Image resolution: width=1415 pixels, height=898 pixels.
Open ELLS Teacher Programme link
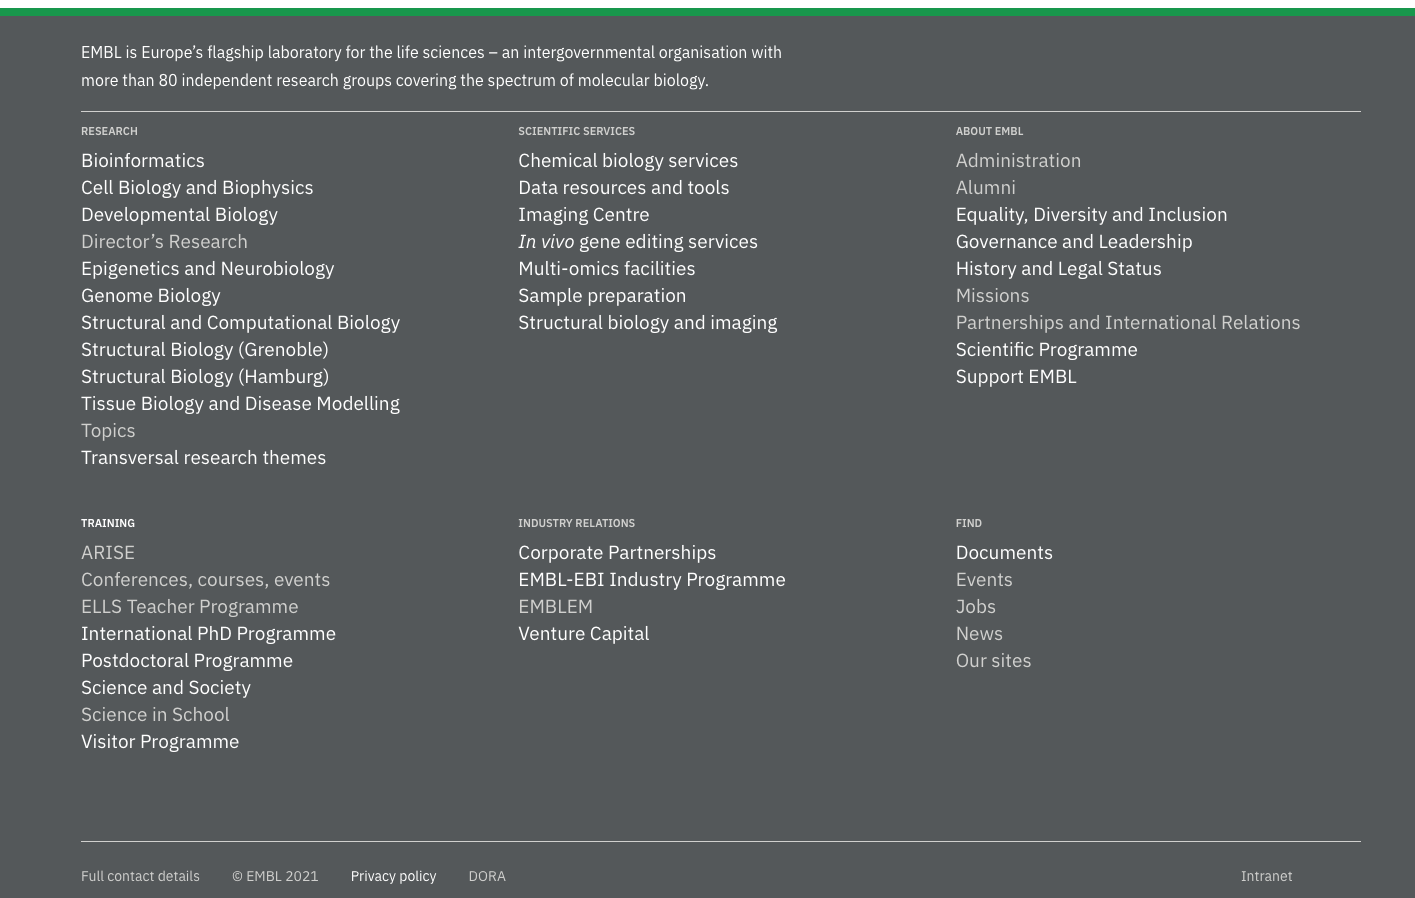(x=189, y=606)
